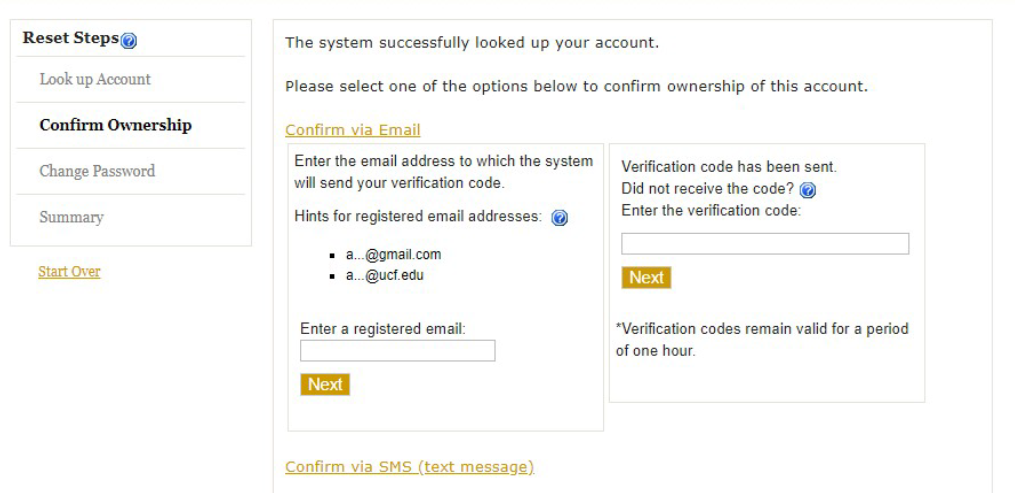Click the Start Over link
1015x494 pixels.
click(x=69, y=271)
